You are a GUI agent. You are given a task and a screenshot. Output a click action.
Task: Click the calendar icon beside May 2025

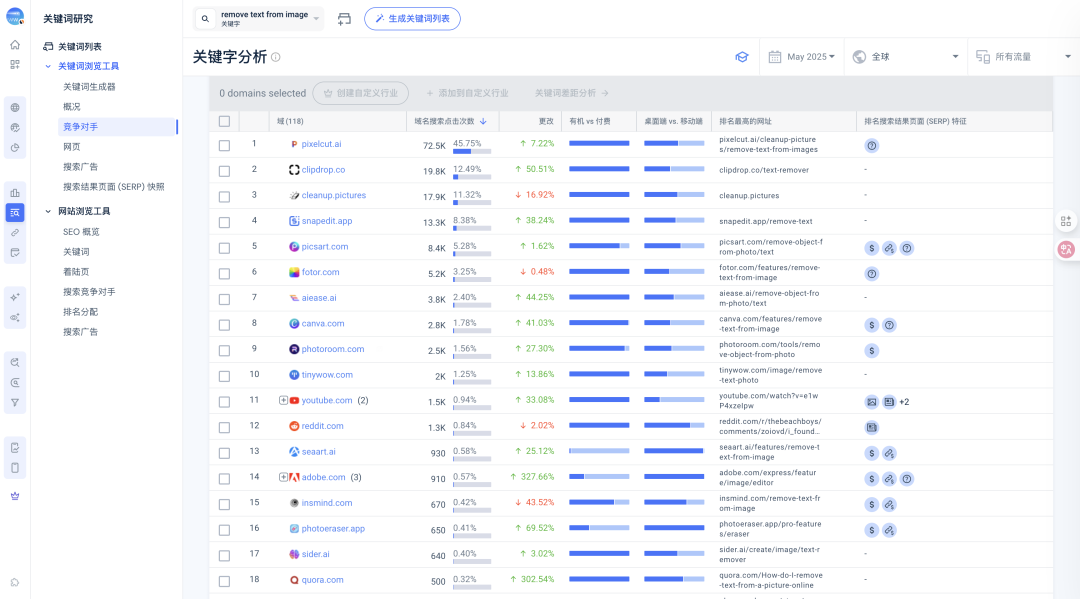pos(775,57)
